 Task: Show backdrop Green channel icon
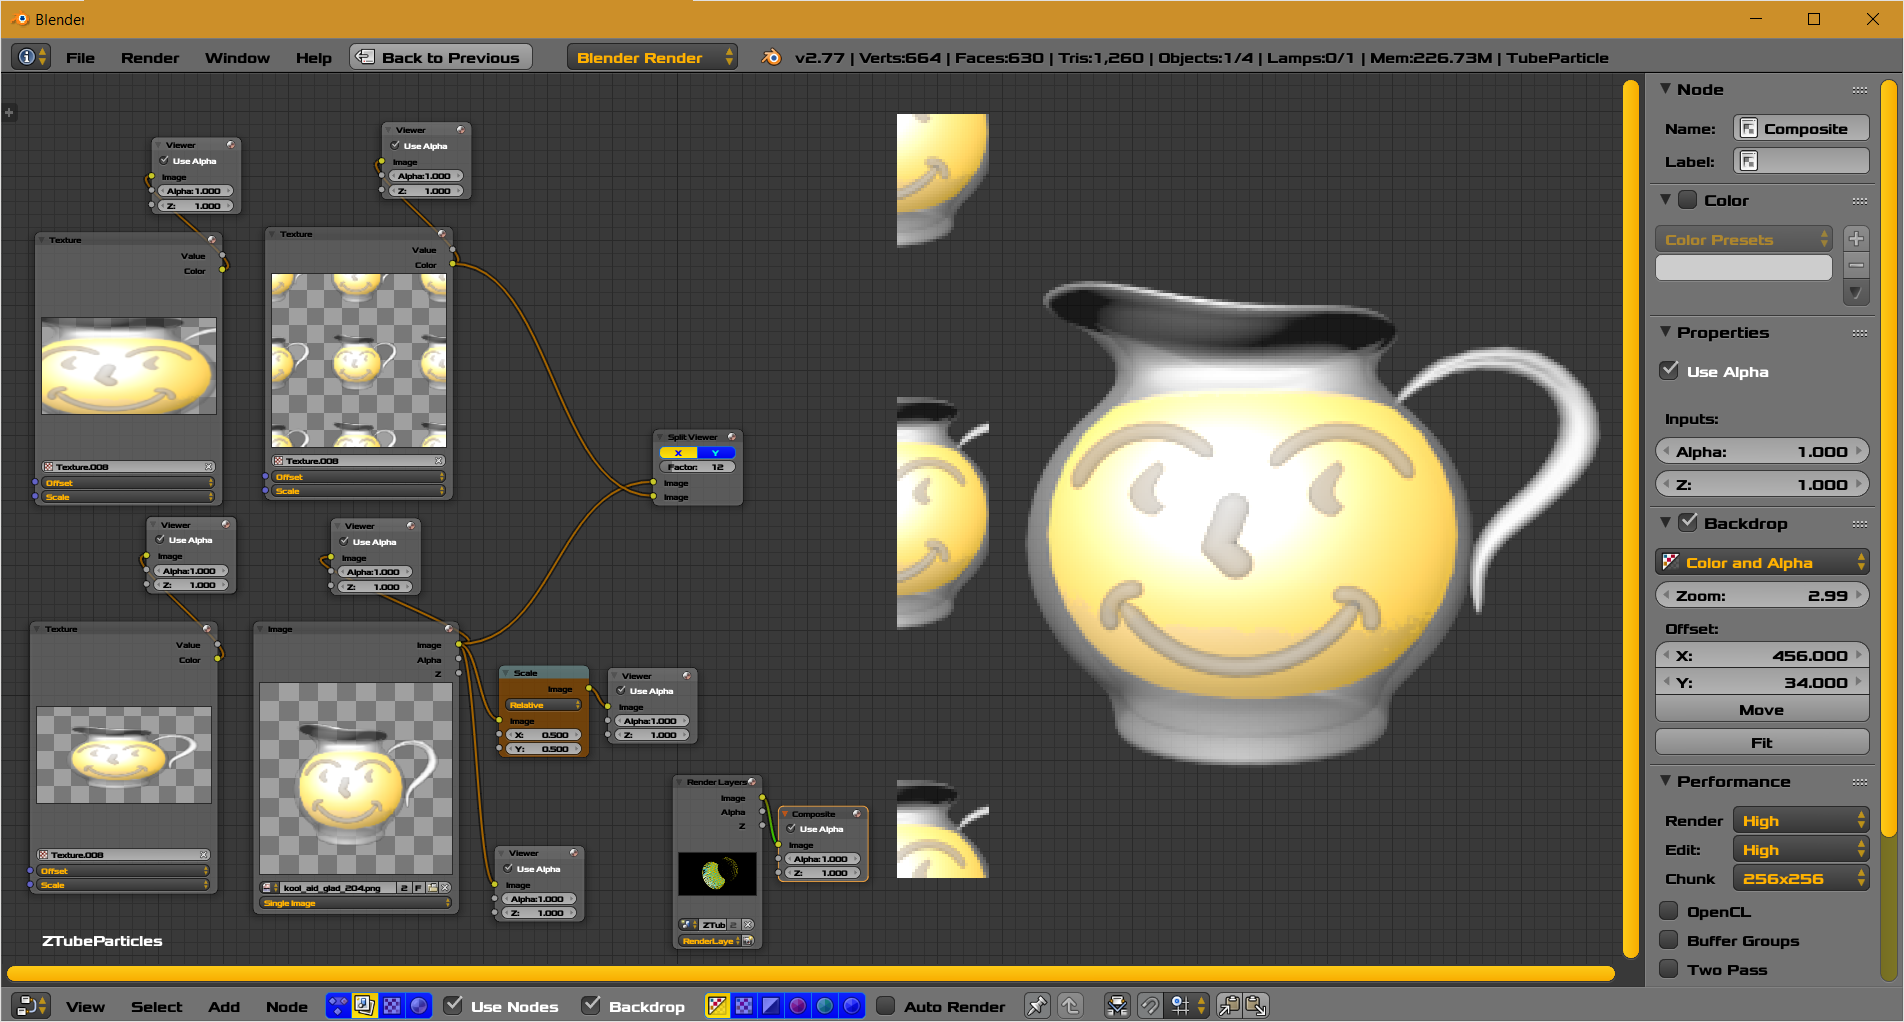tap(825, 1006)
